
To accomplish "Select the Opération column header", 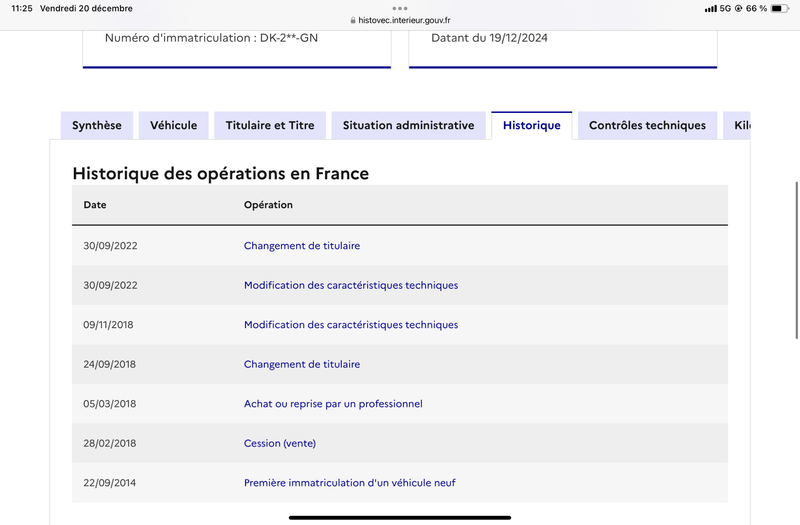I will click(268, 205).
